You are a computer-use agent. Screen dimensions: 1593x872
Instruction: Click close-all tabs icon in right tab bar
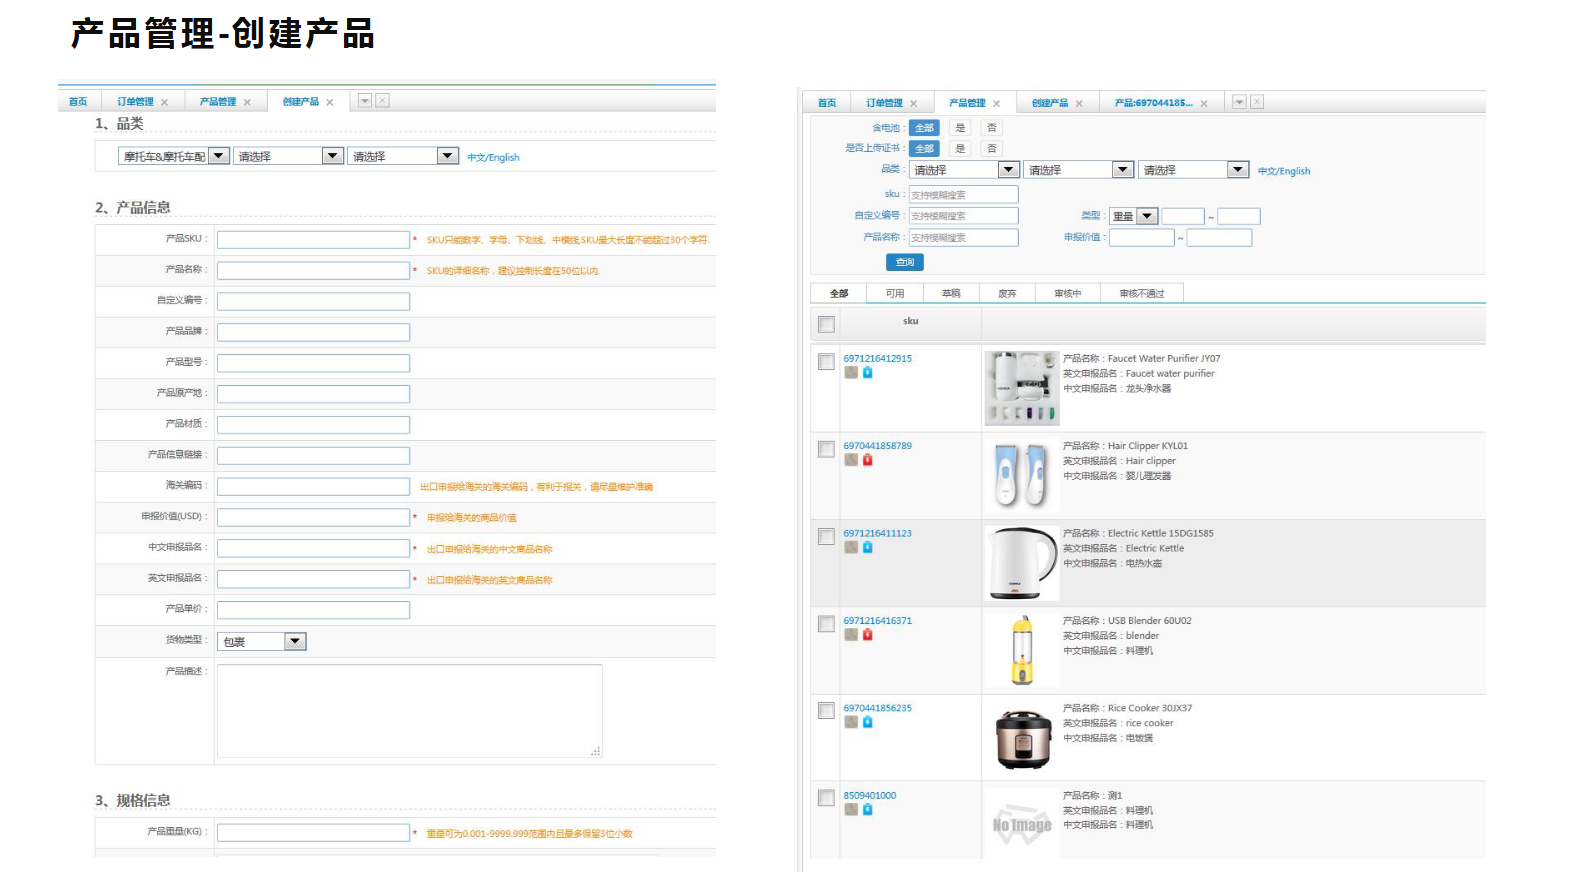coord(1257,102)
